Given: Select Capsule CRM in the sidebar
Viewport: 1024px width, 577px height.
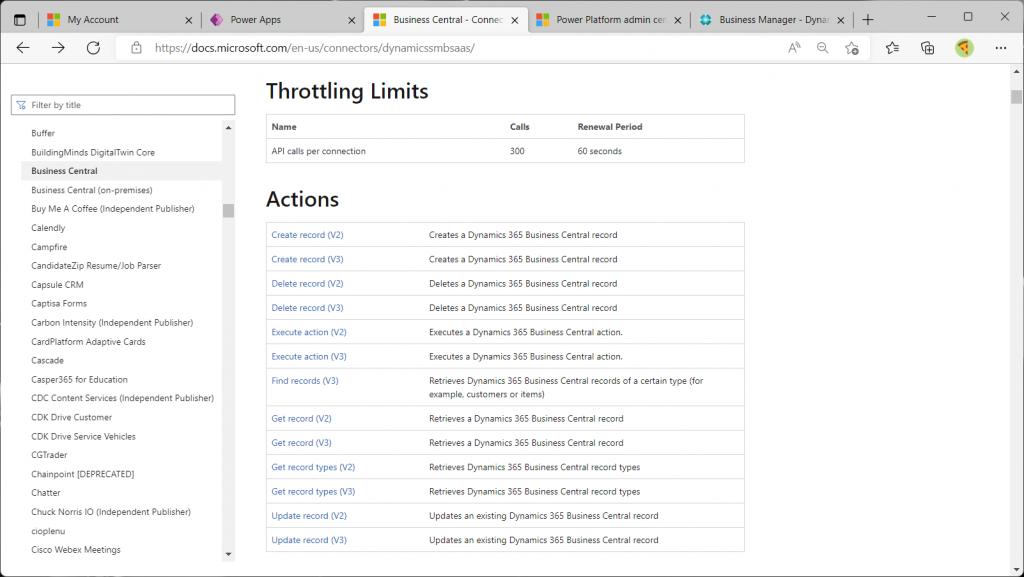Looking at the screenshot, I should (57, 285).
